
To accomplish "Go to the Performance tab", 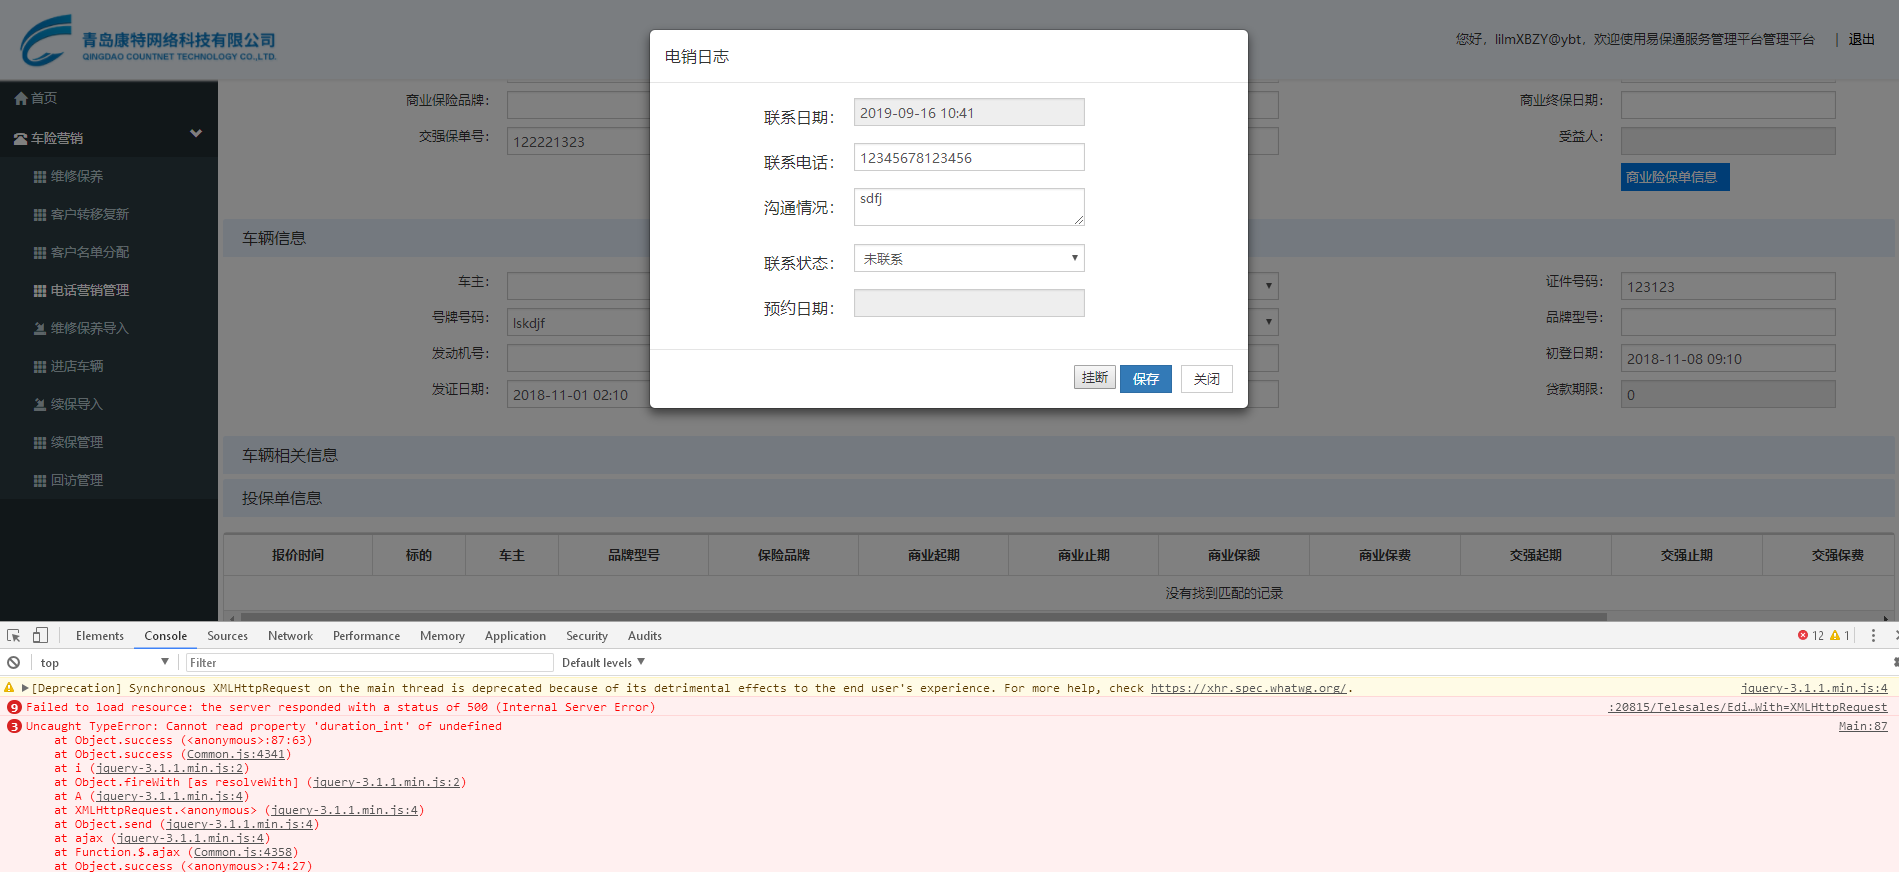I will [x=367, y=636].
